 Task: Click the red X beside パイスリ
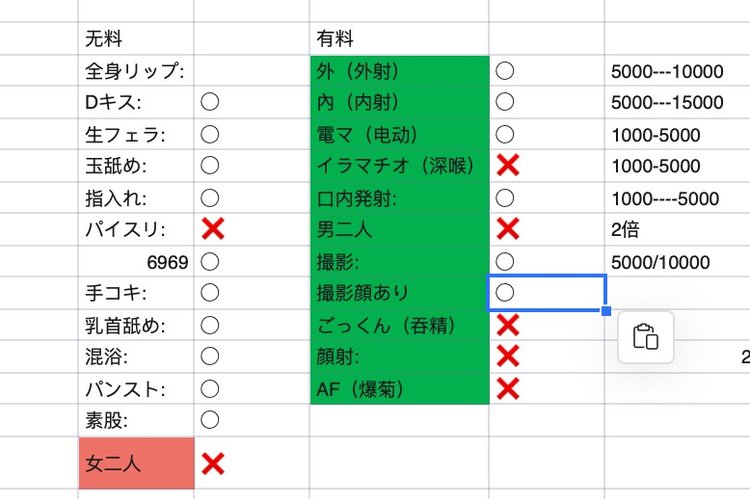coord(212,230)
